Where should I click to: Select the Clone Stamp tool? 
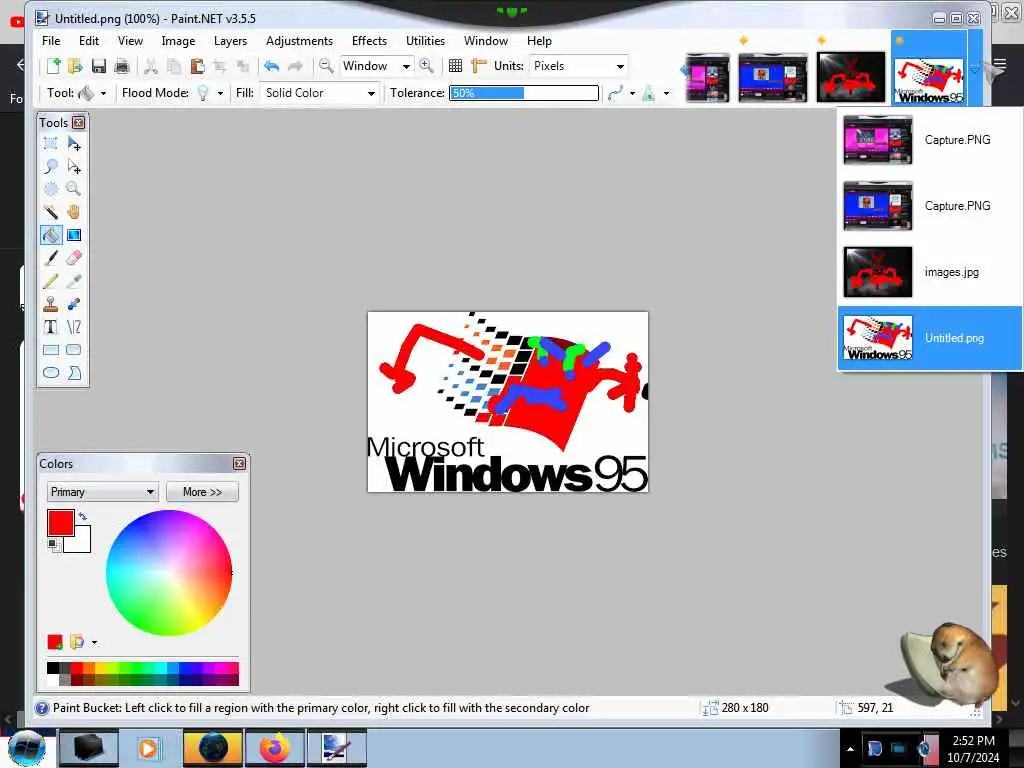click(51, 304)
